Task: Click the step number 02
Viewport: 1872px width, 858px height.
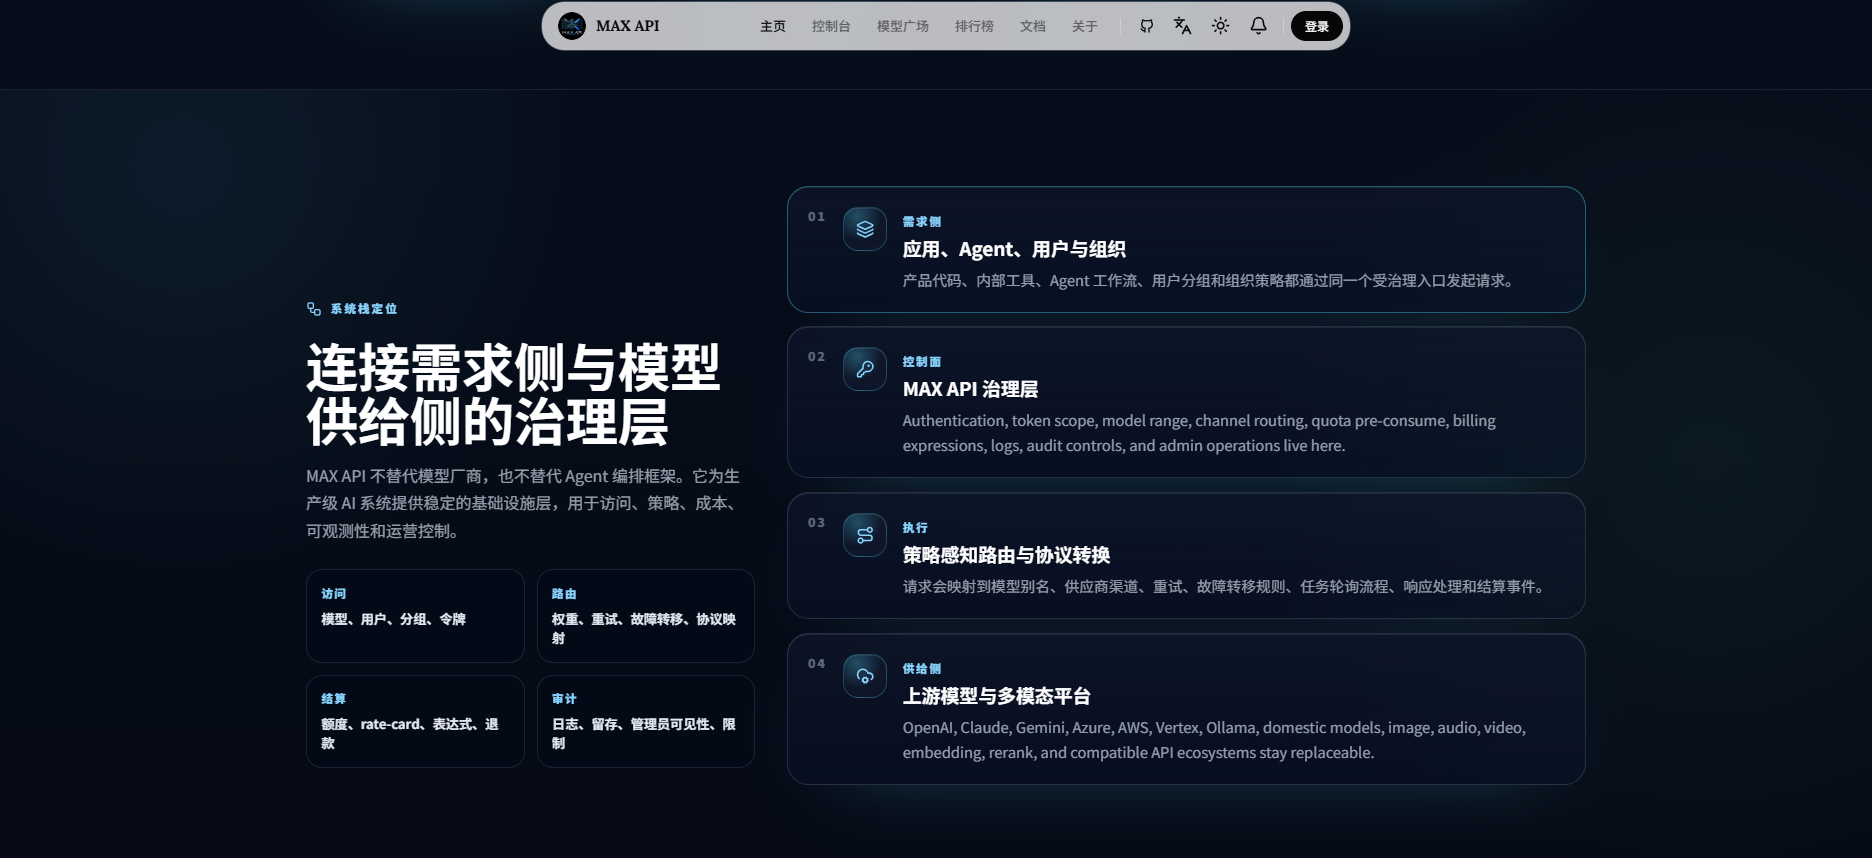Action: [x=817, y=356]
